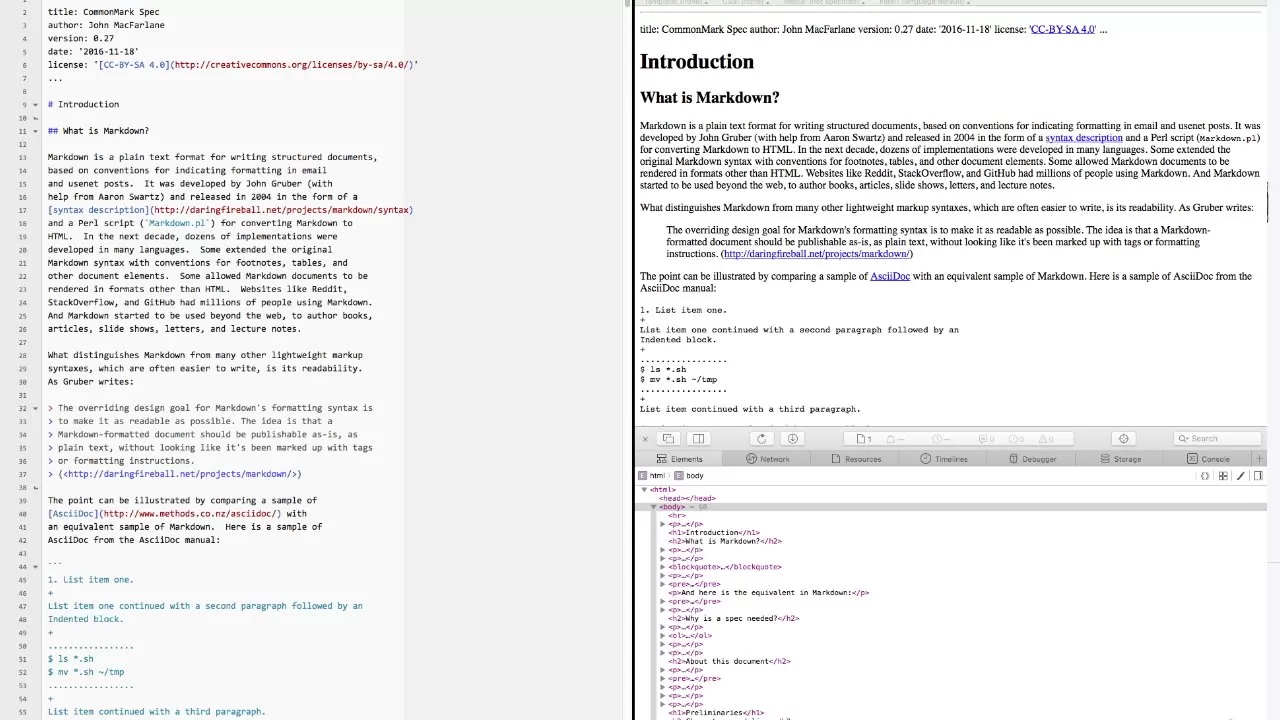Switch to the Elements tab

[678, 459]
